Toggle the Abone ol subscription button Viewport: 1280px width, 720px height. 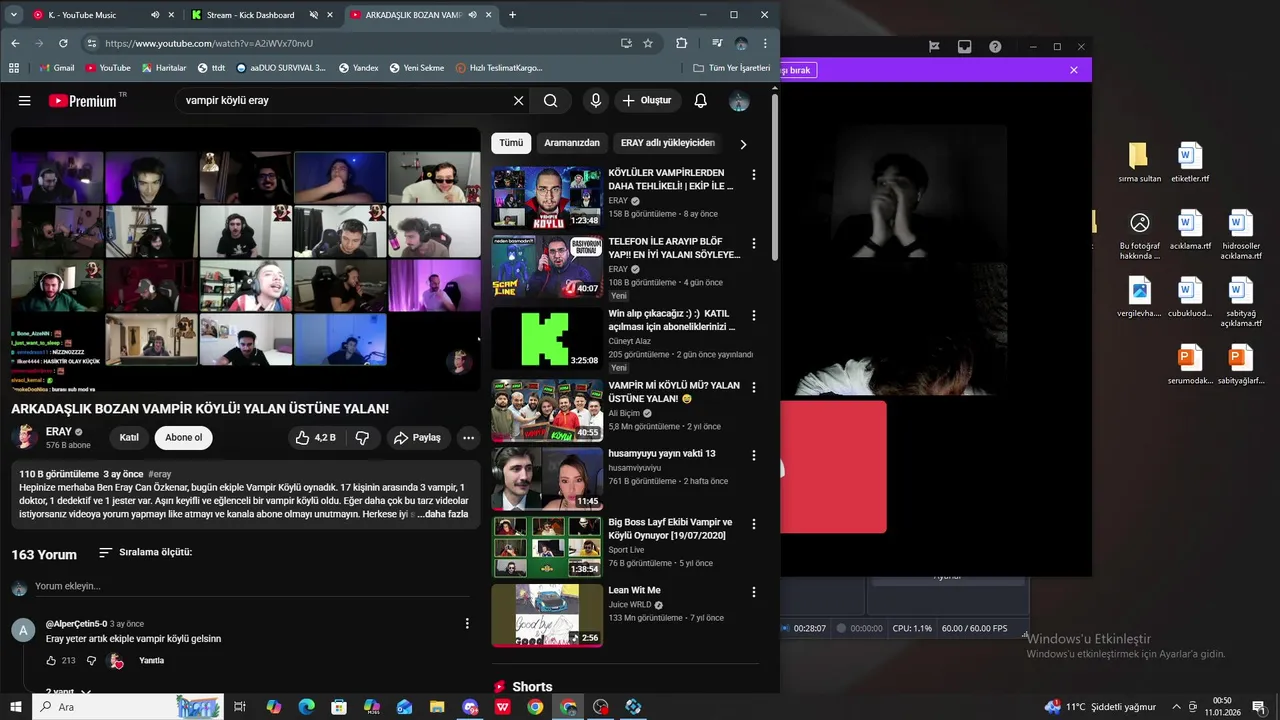pos(183,438)
